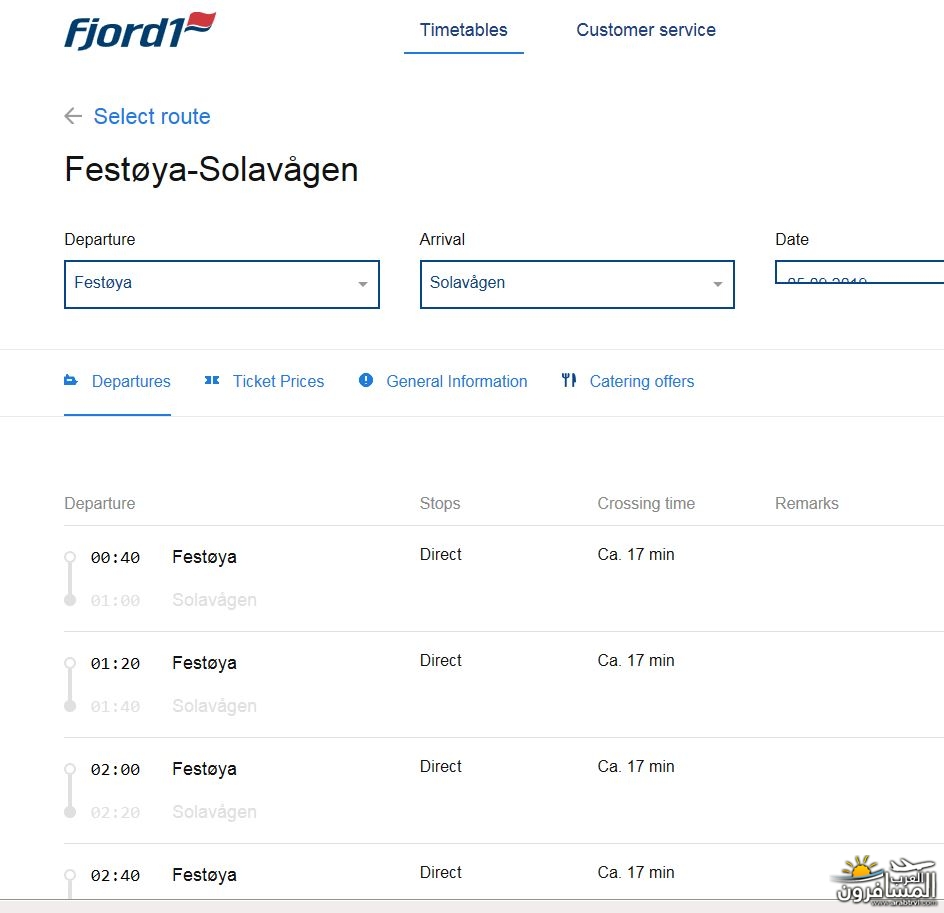Open the Timetables menu item
Image resolution: width=944 pixels, height=913 pixels.
463,30
